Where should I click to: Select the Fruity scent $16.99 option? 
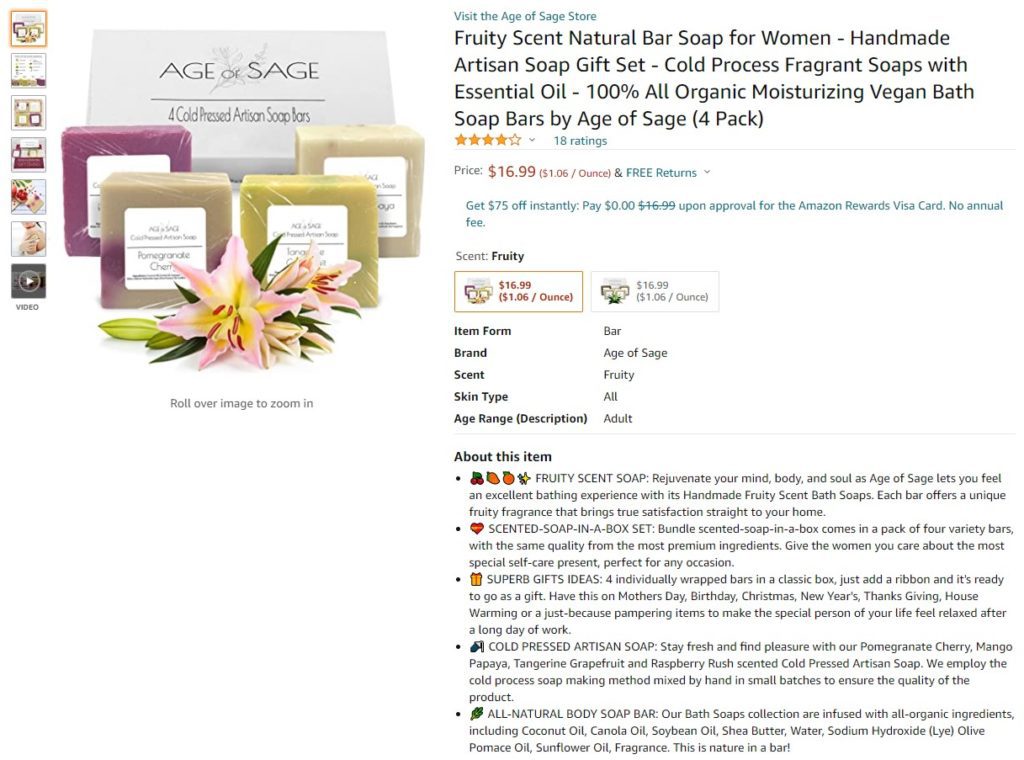519,291
